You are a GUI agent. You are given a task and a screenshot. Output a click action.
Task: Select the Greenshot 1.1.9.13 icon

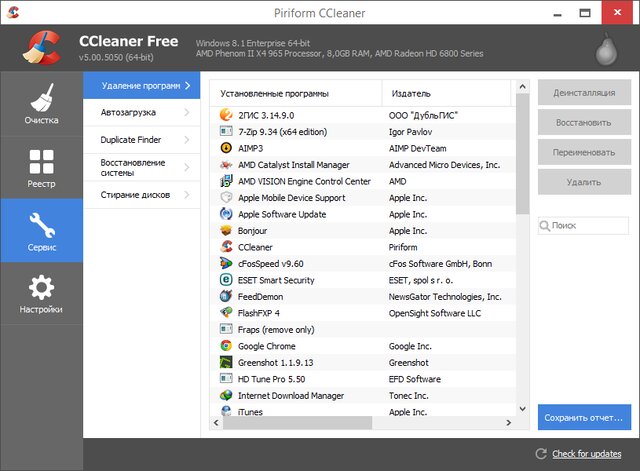click(x=226, y=362)
